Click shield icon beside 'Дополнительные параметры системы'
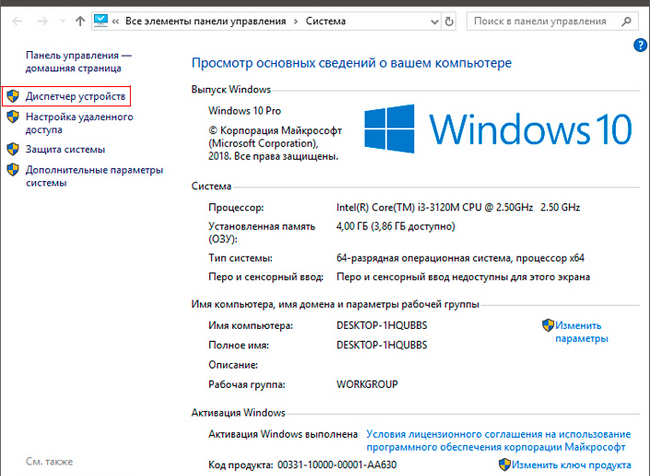 coord(13,169)
